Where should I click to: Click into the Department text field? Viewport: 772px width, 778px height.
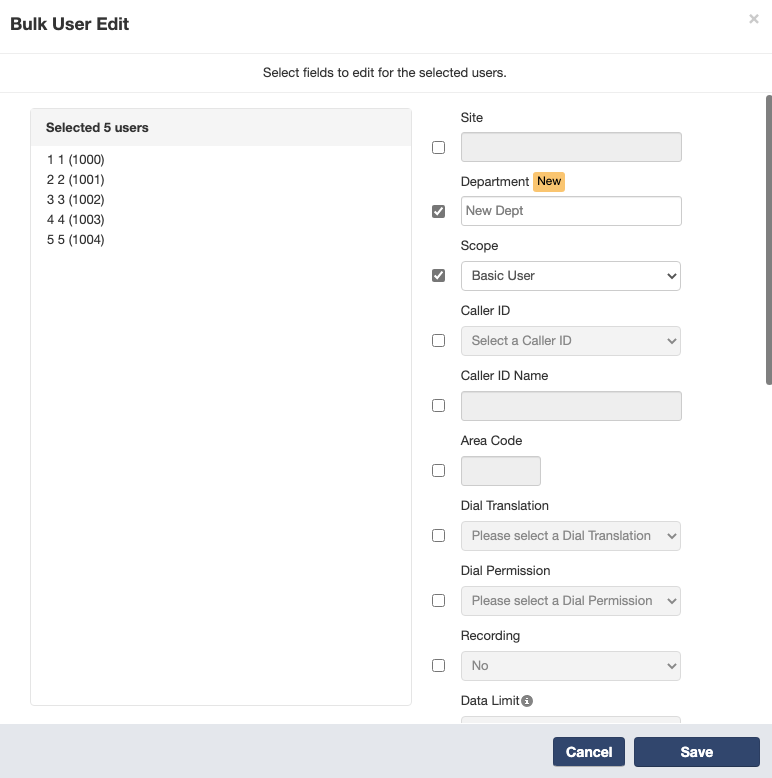[x=571, y=211]
